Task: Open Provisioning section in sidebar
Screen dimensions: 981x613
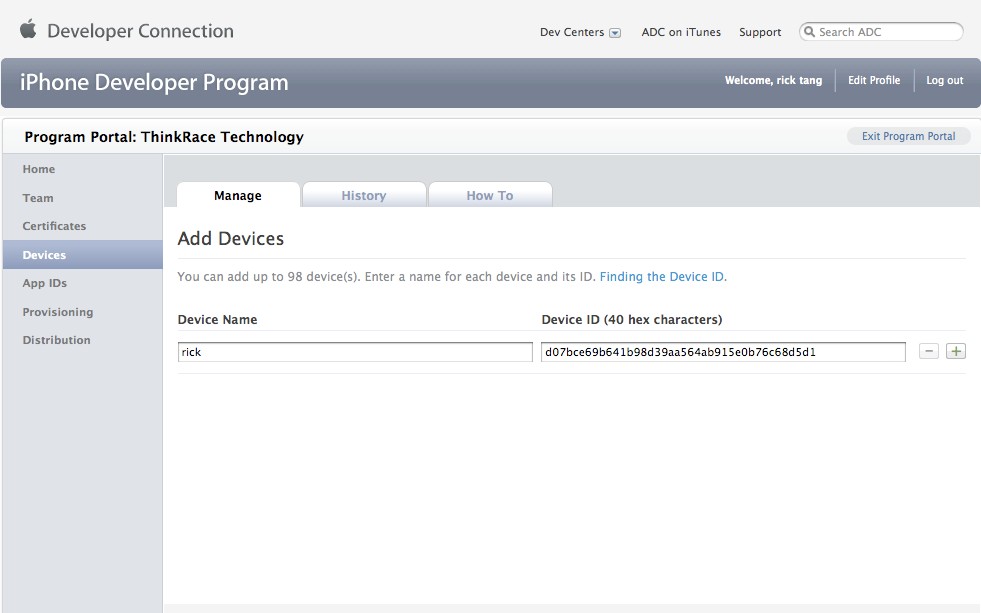Action: (x=58, y=312)
